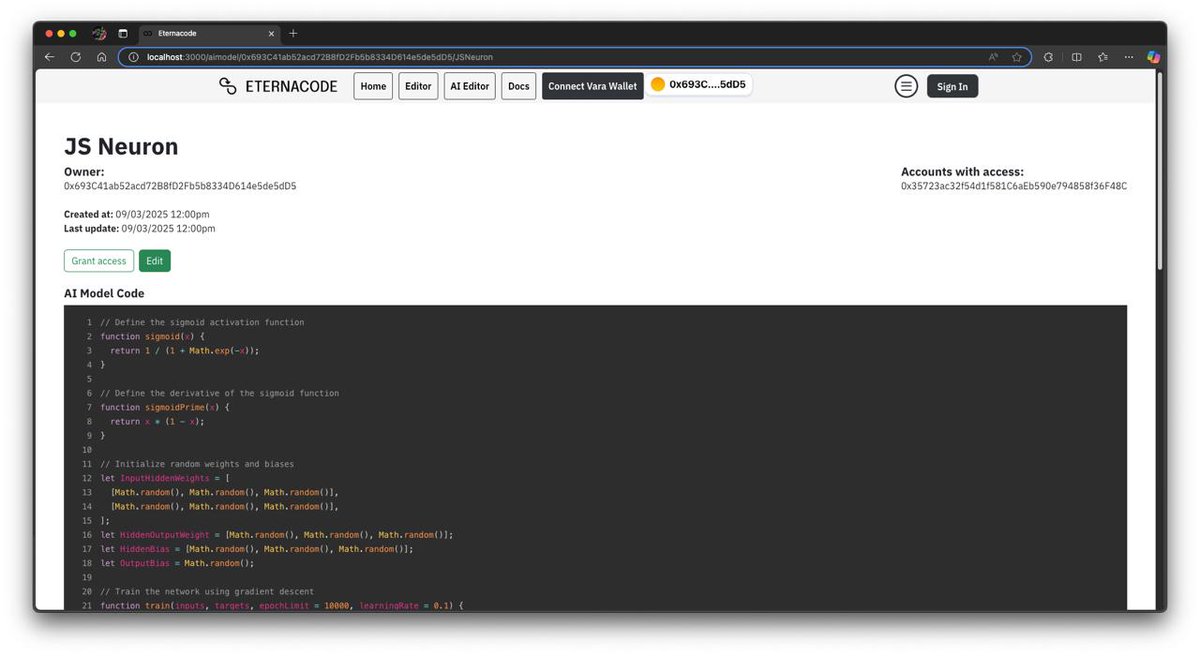The image size is (1200, 656).
Task: Toggle the split screen icon
Action: click(1076, 57)
